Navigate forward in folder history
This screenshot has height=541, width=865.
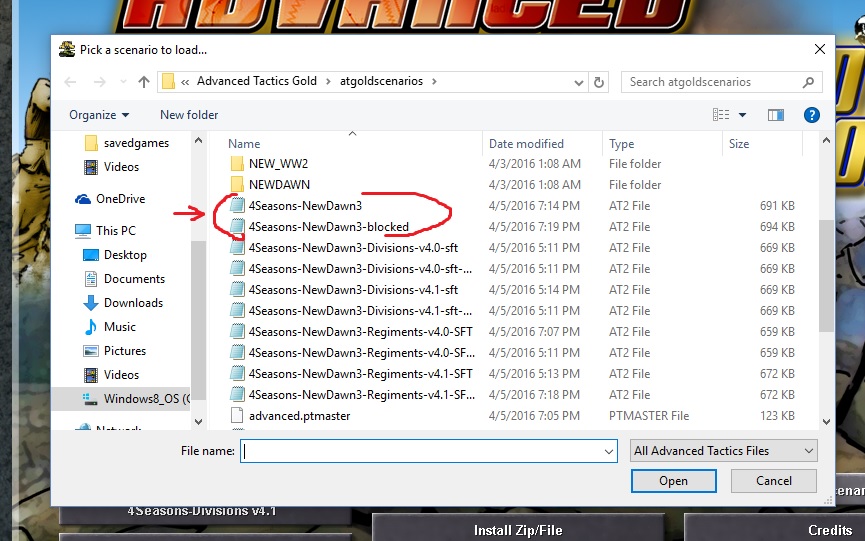coord(99,82)
